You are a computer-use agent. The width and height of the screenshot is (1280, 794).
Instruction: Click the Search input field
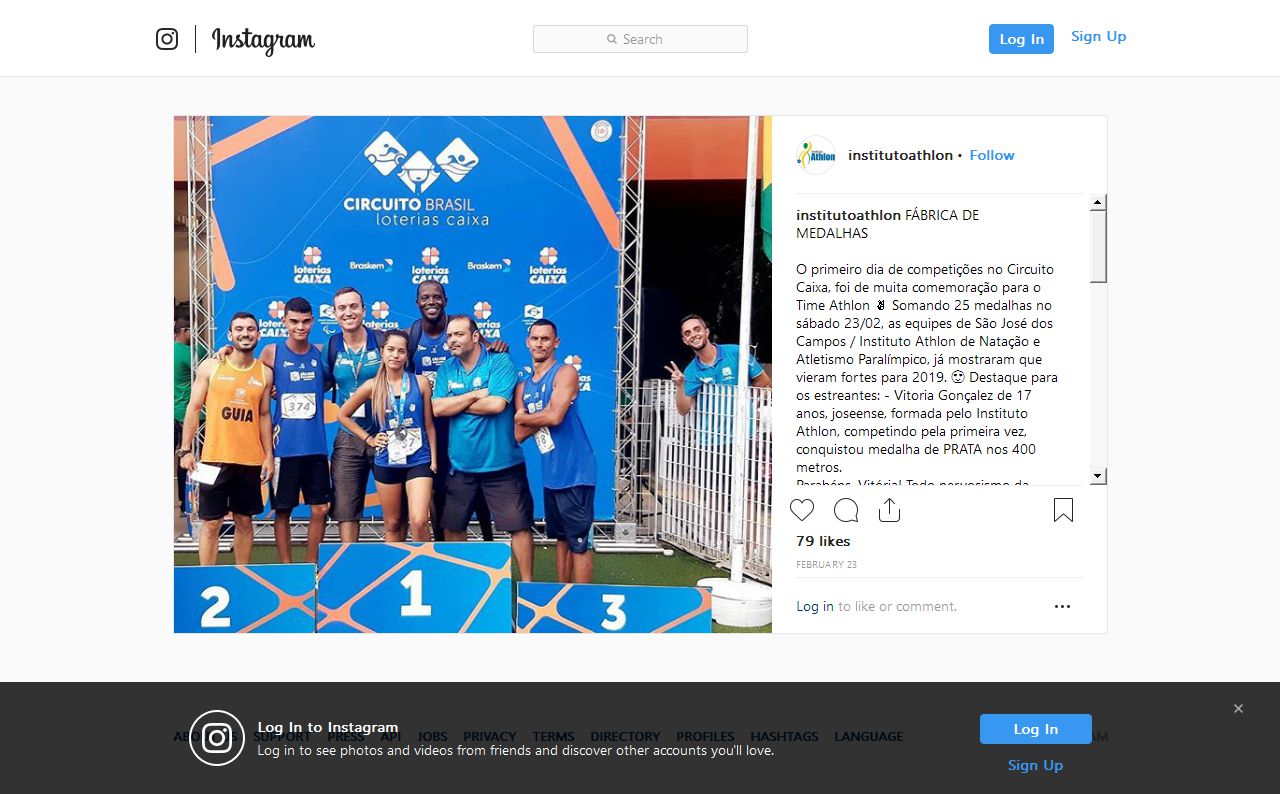click(640, 39)
